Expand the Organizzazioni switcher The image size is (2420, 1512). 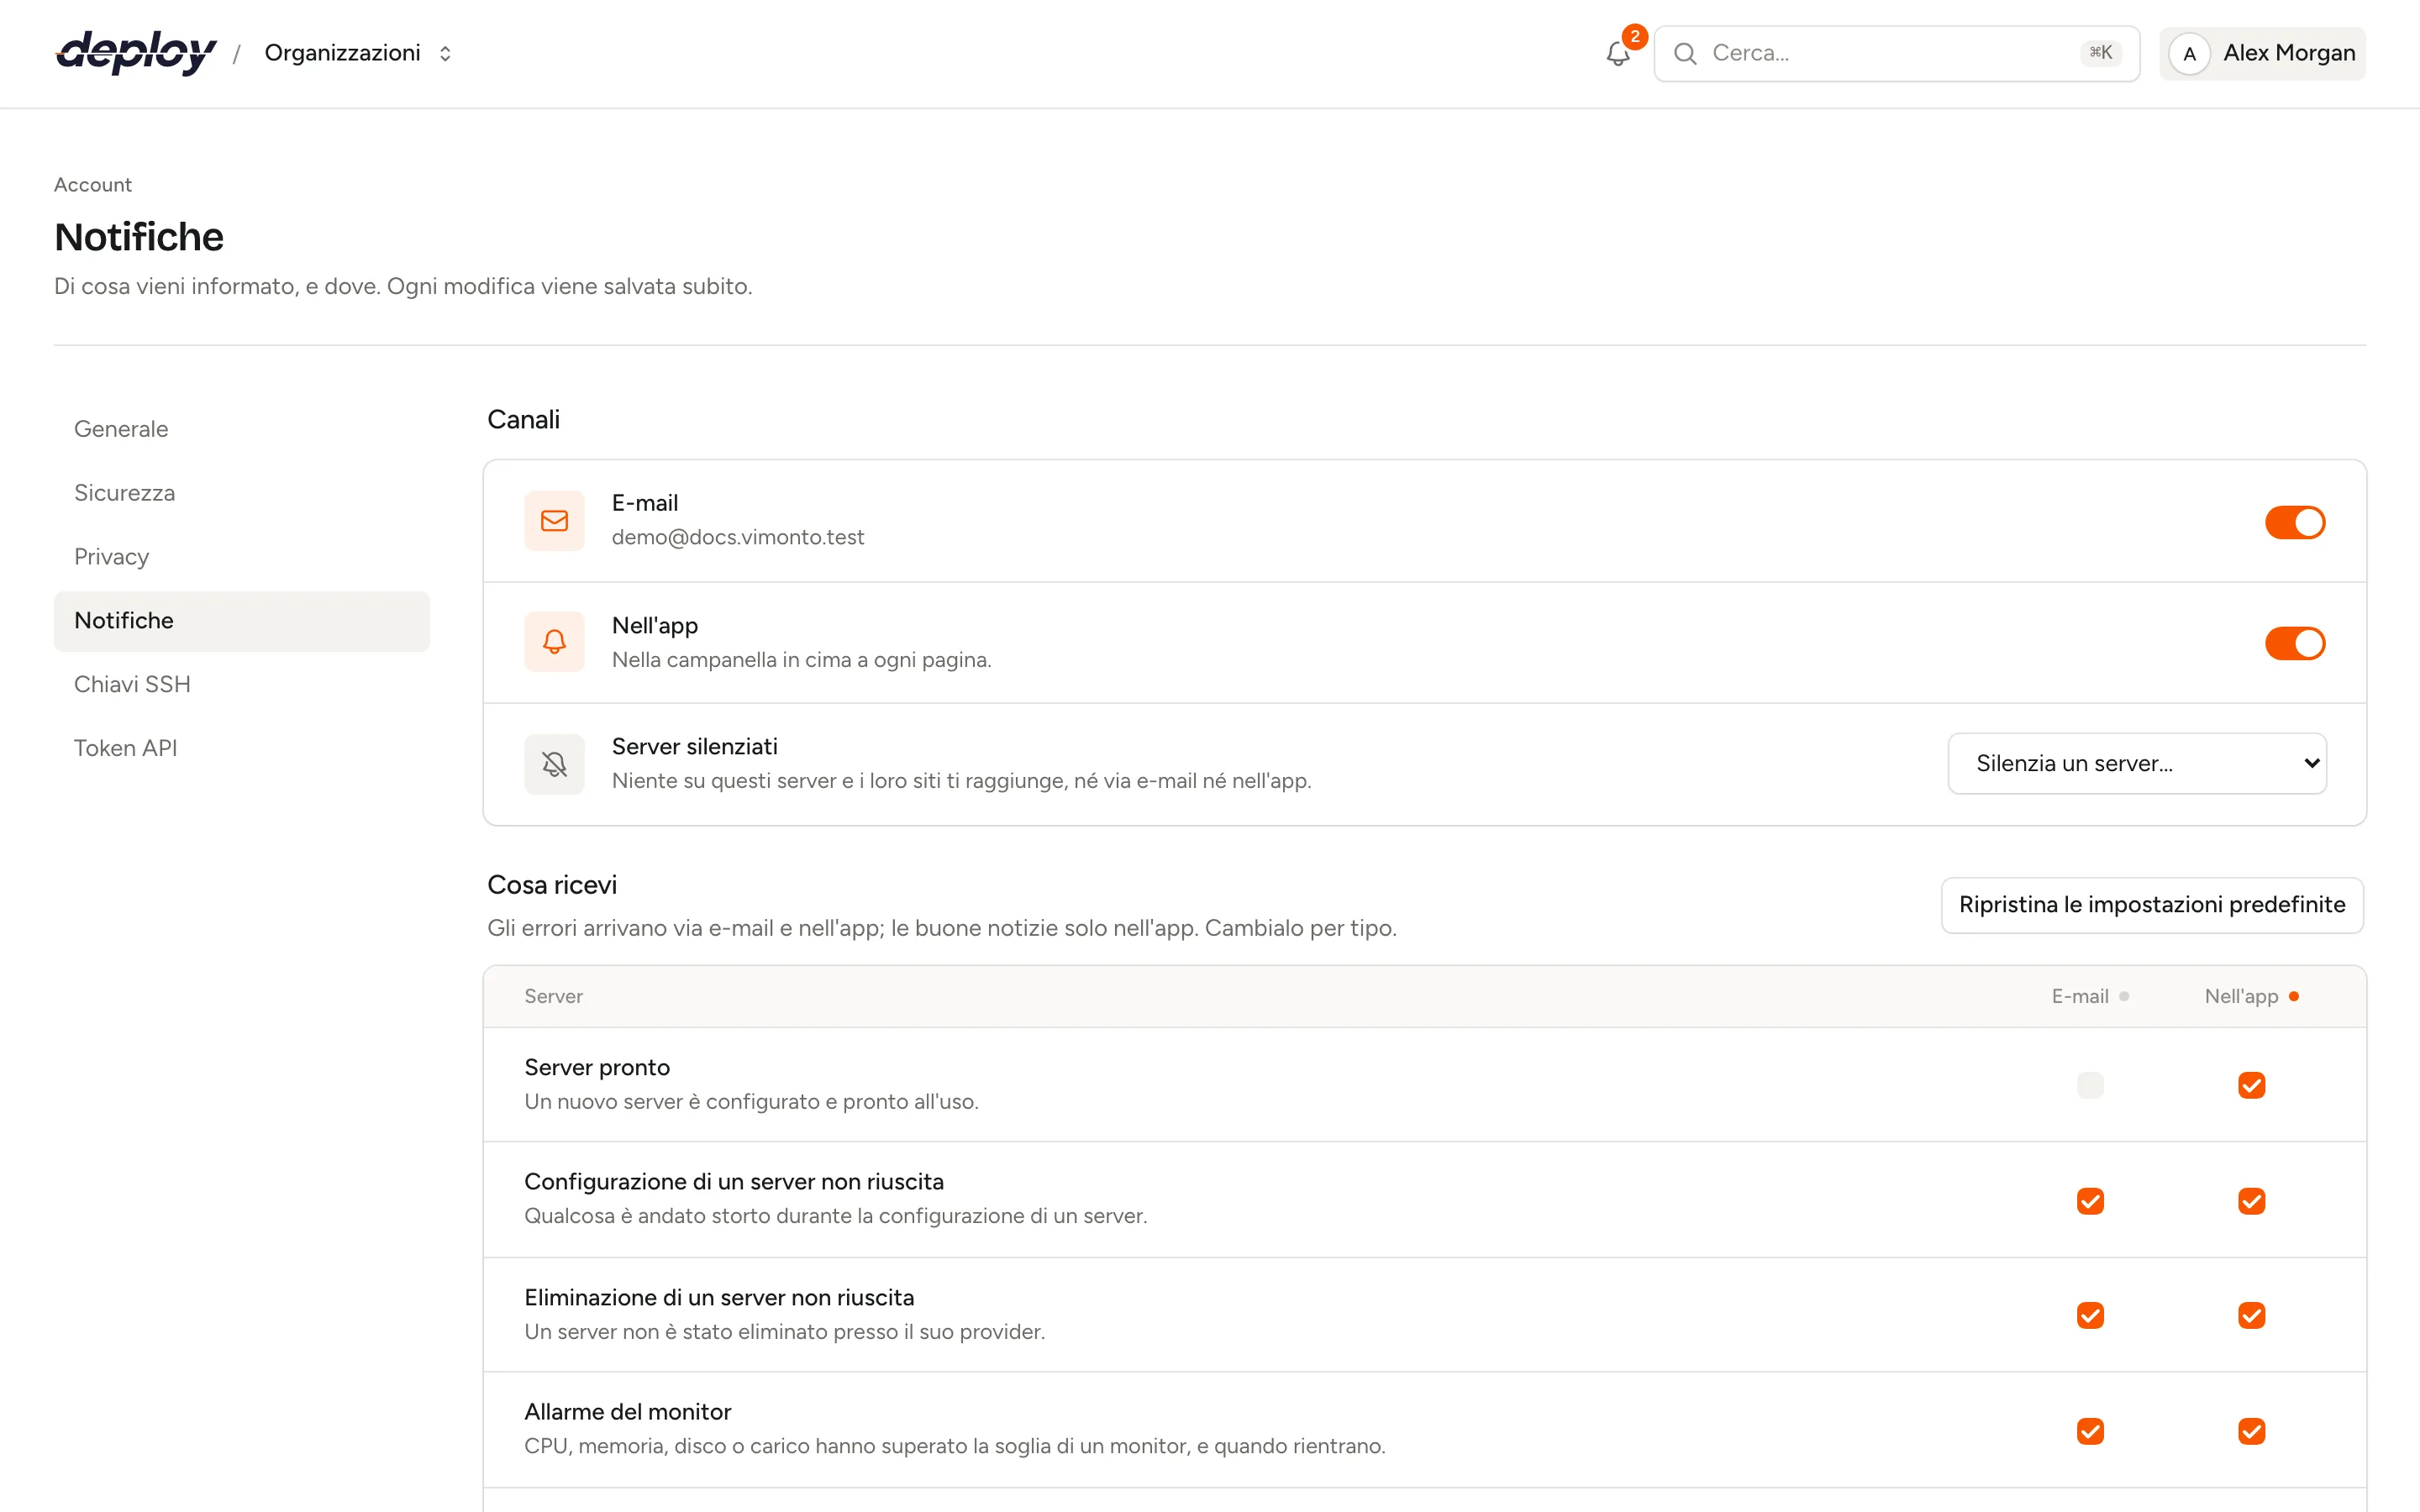click(x=358, y=53)
